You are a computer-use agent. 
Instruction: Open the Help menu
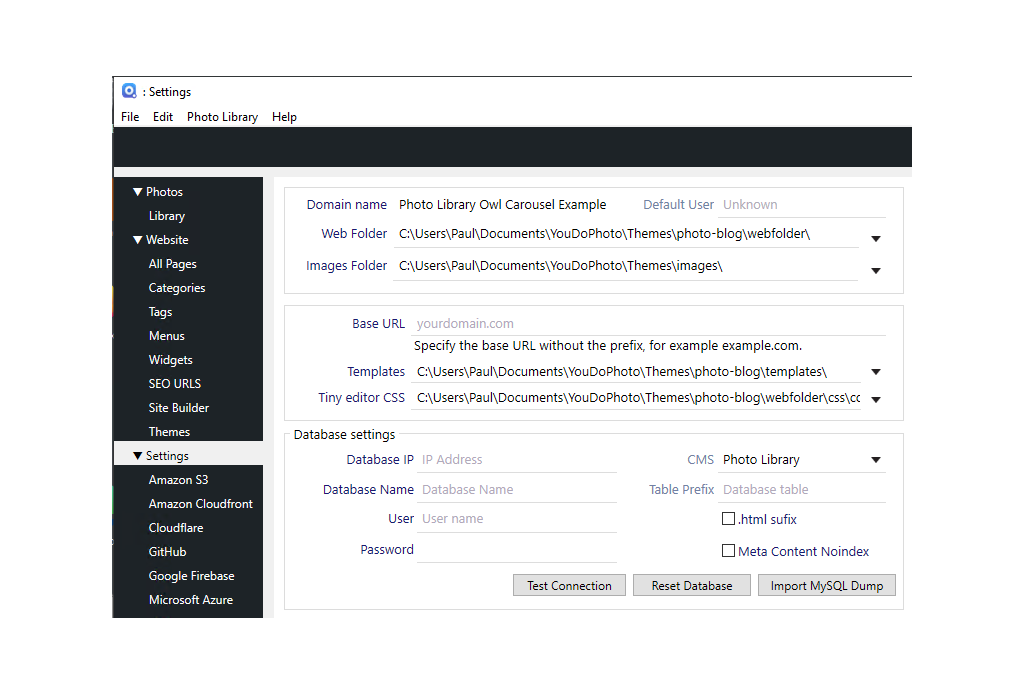pyautogui.click(x=284, y=117)
